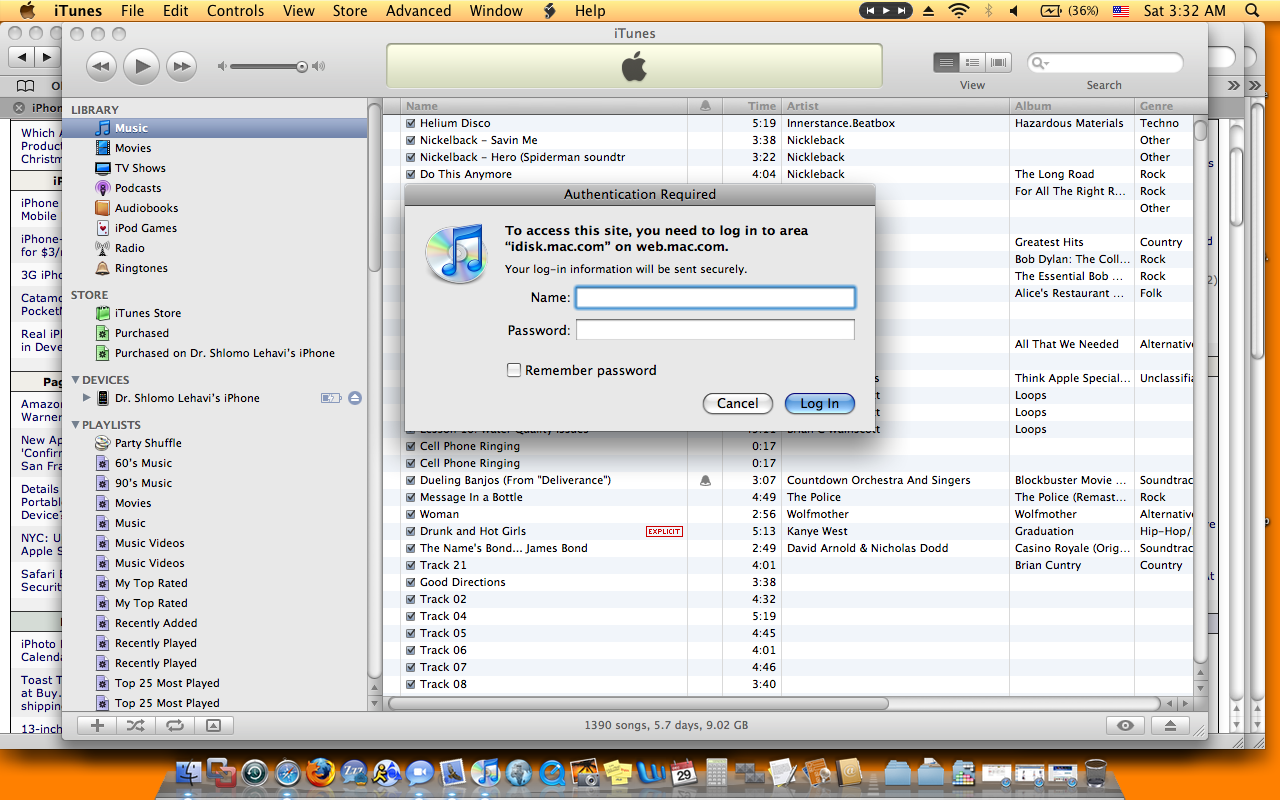Open the Purchased store playlist
The image size is (1280, 800).
(x=215, y=333)
